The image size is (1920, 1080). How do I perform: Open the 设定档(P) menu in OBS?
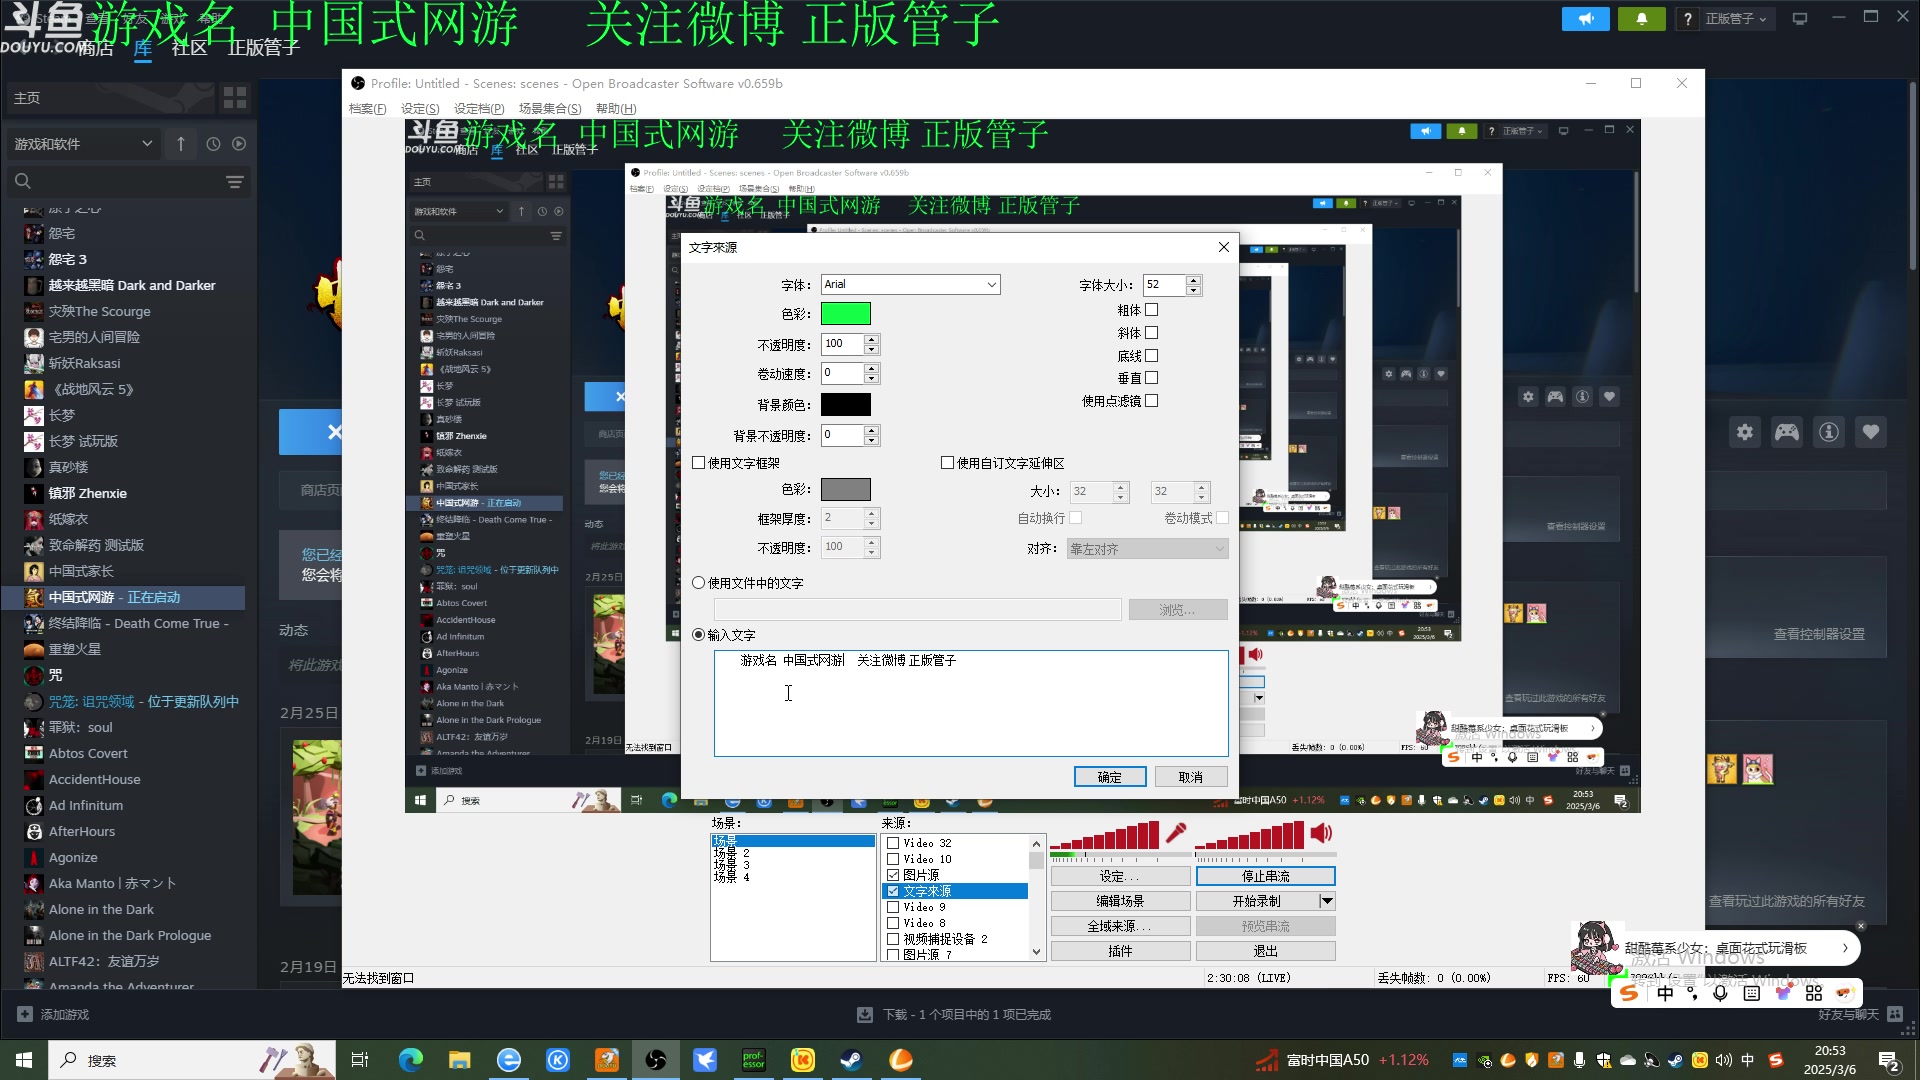(x=479, y=108)
